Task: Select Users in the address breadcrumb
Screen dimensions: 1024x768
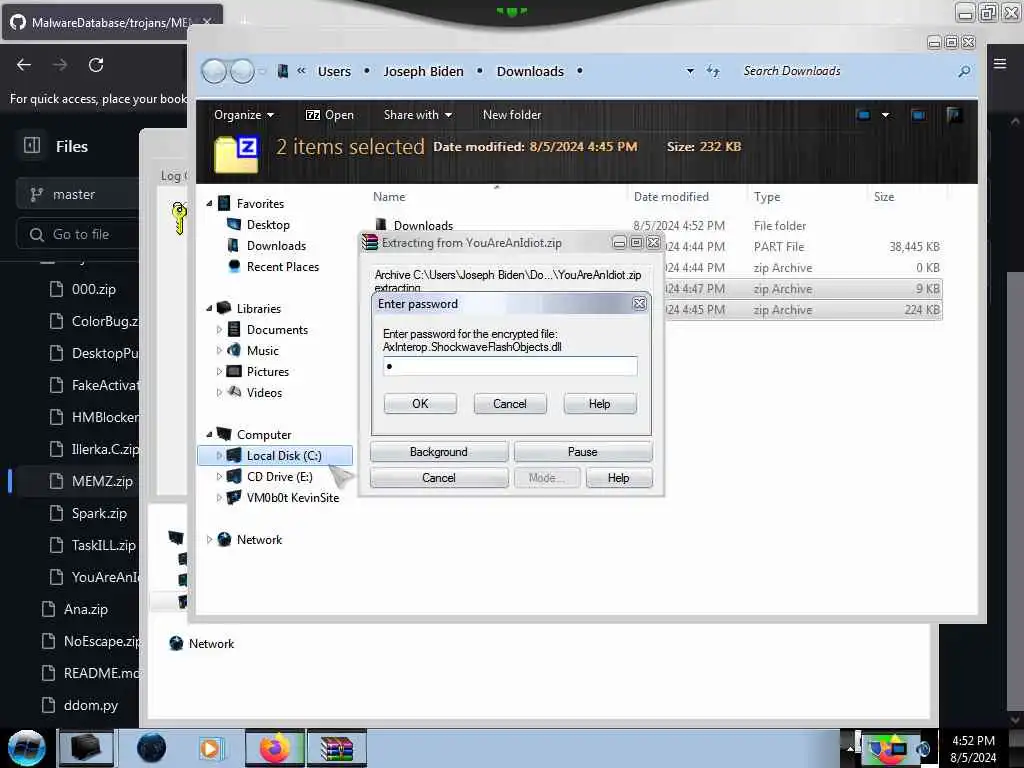Action: pyautogui.click(x=334, y=71)
